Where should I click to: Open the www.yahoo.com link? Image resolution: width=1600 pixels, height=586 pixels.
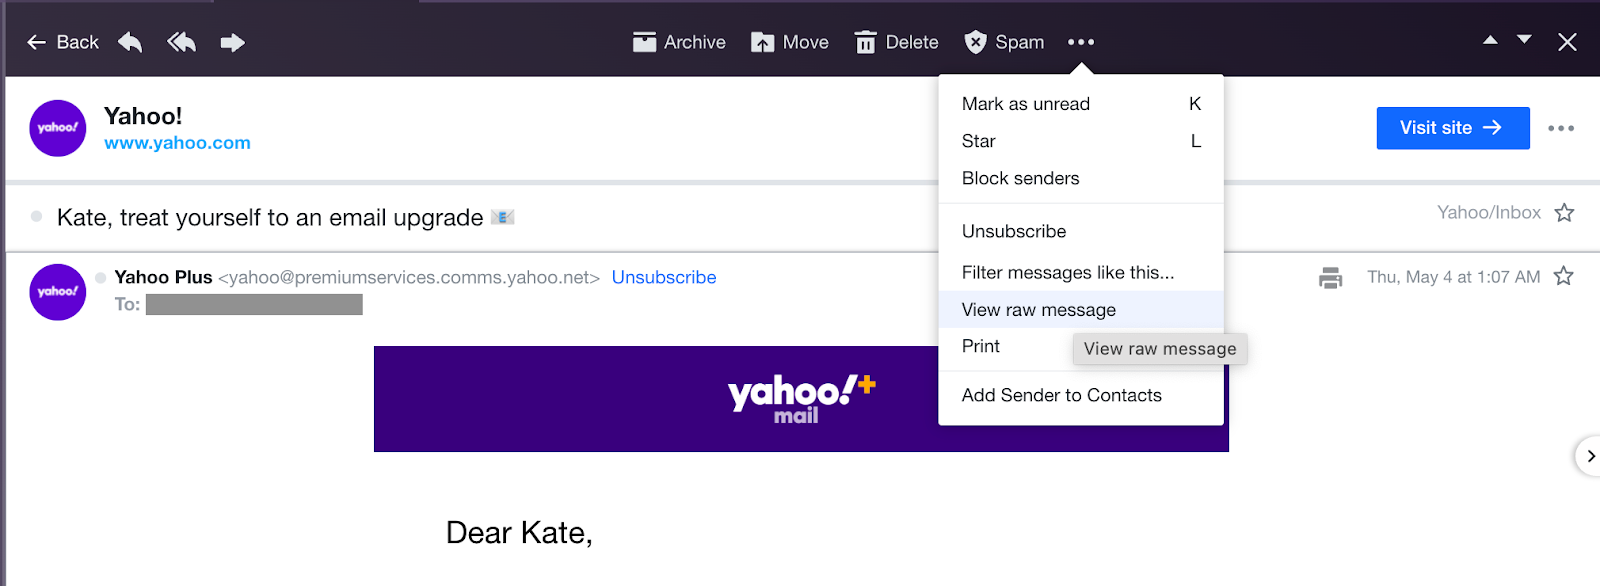click(x=177, y=143)
